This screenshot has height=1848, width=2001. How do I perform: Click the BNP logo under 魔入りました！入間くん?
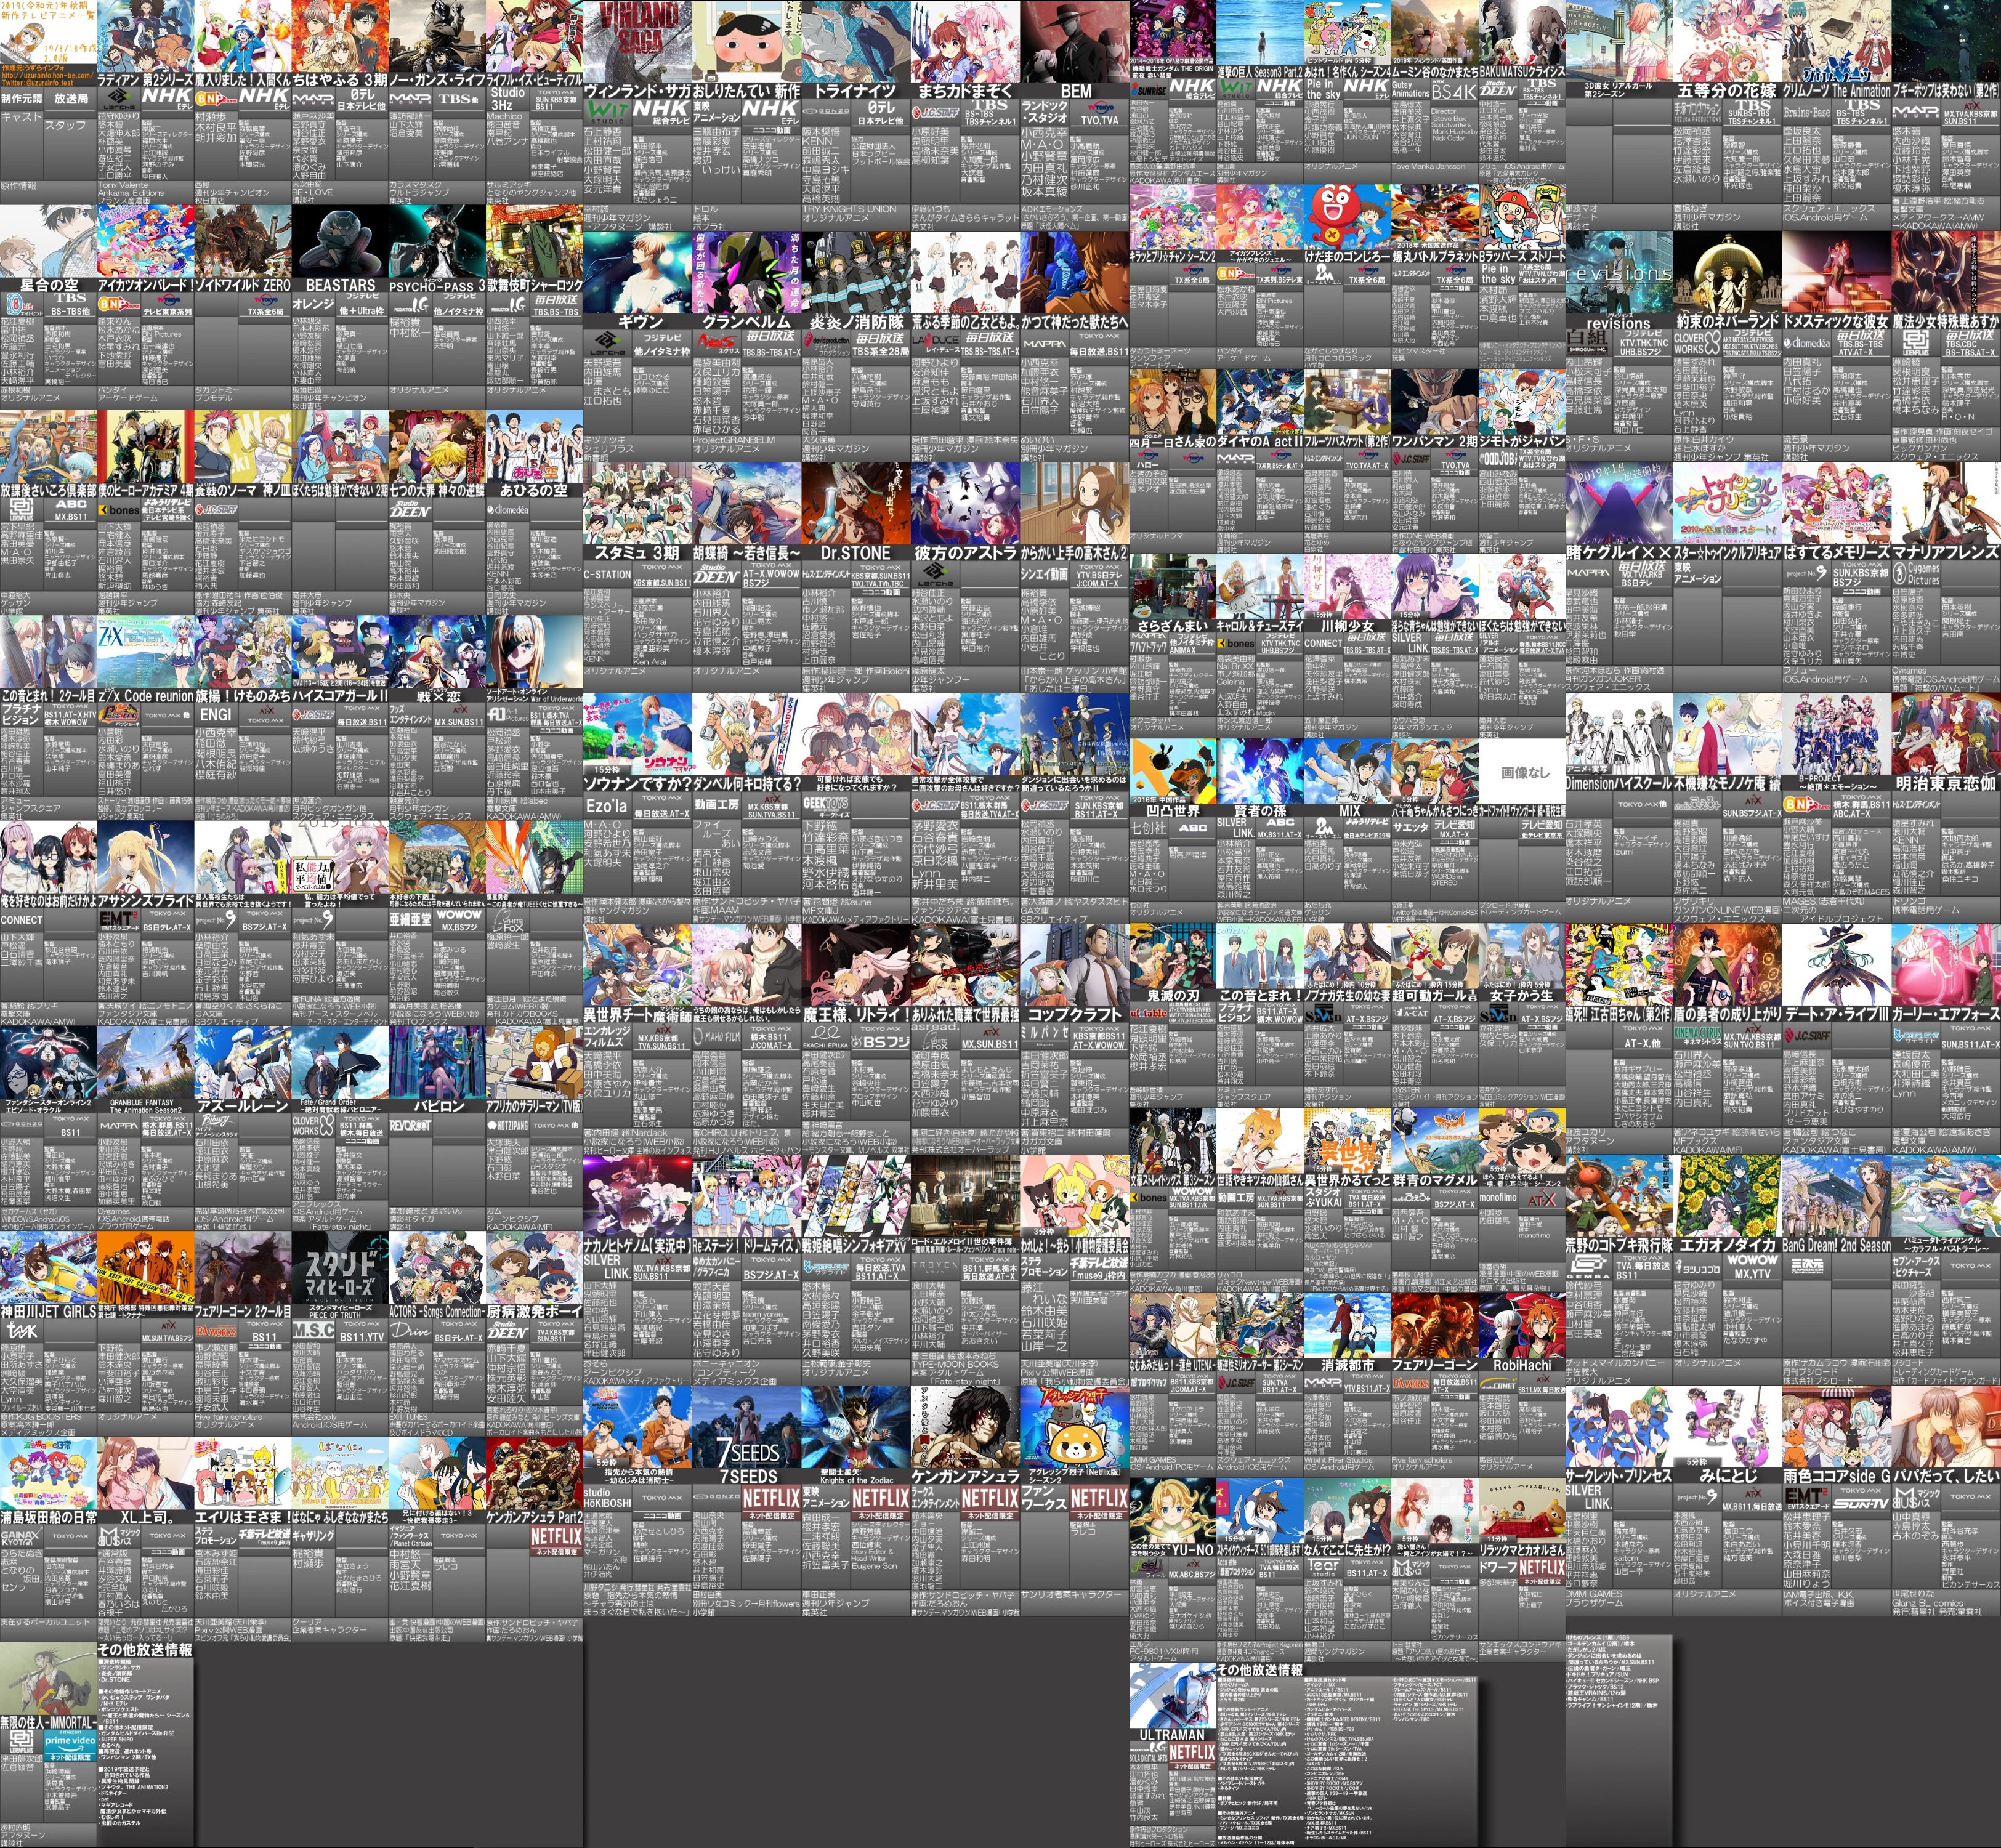[x=215, y=98]
